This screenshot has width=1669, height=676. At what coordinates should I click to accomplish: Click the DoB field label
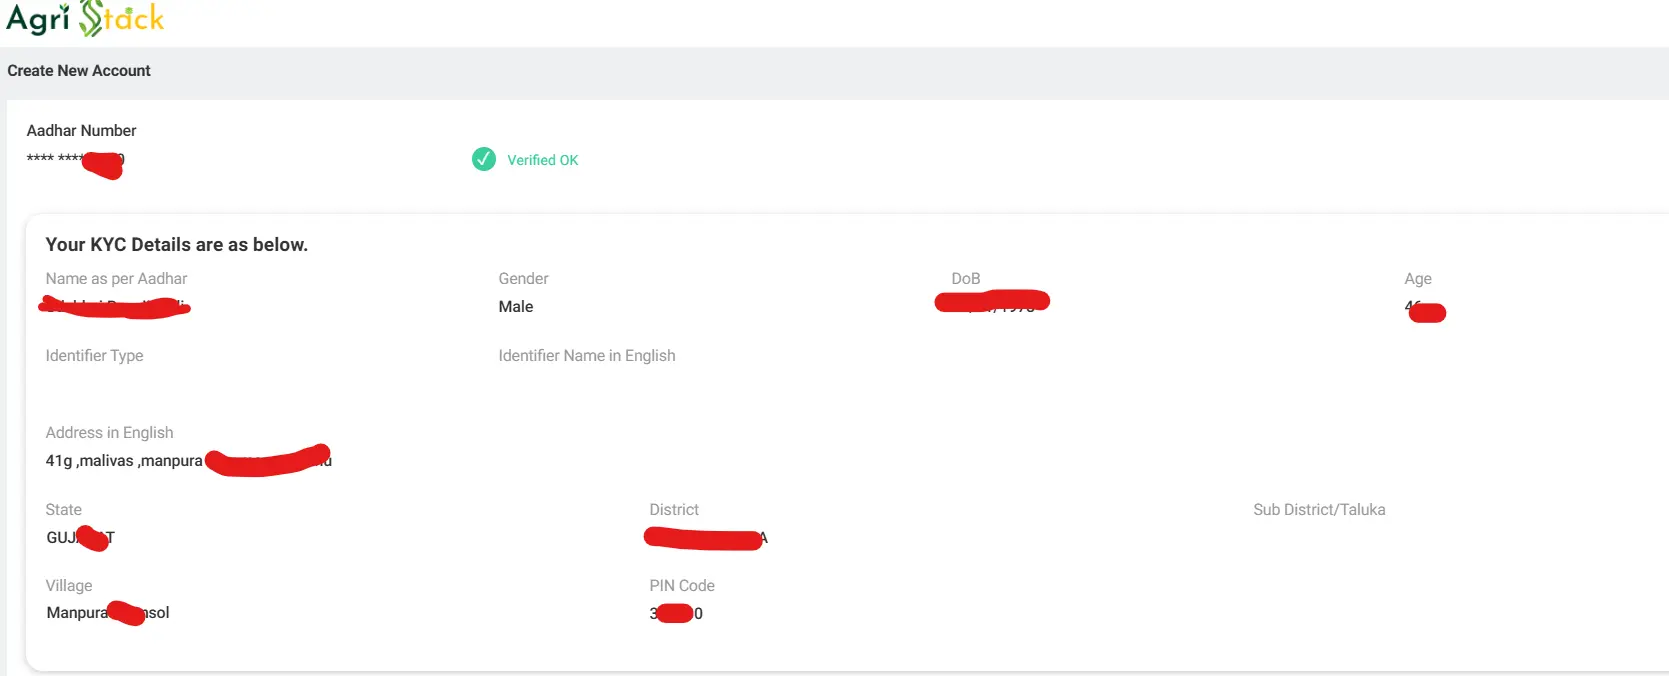pos(965,279)
